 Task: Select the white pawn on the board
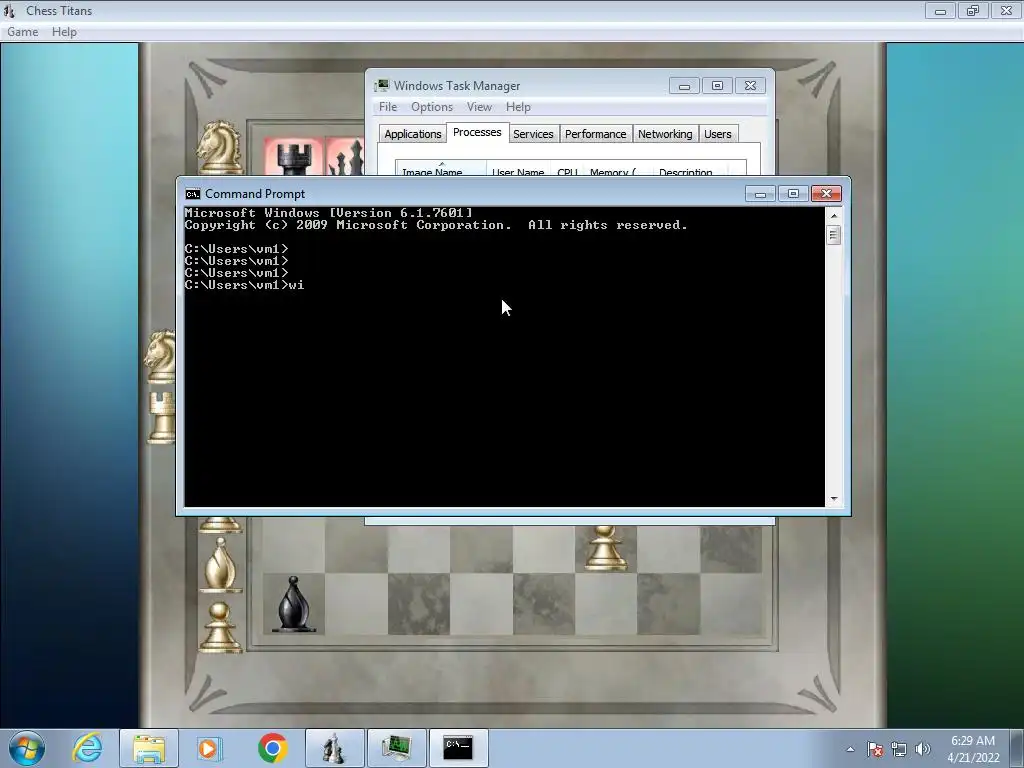click(x=605, y=549)
